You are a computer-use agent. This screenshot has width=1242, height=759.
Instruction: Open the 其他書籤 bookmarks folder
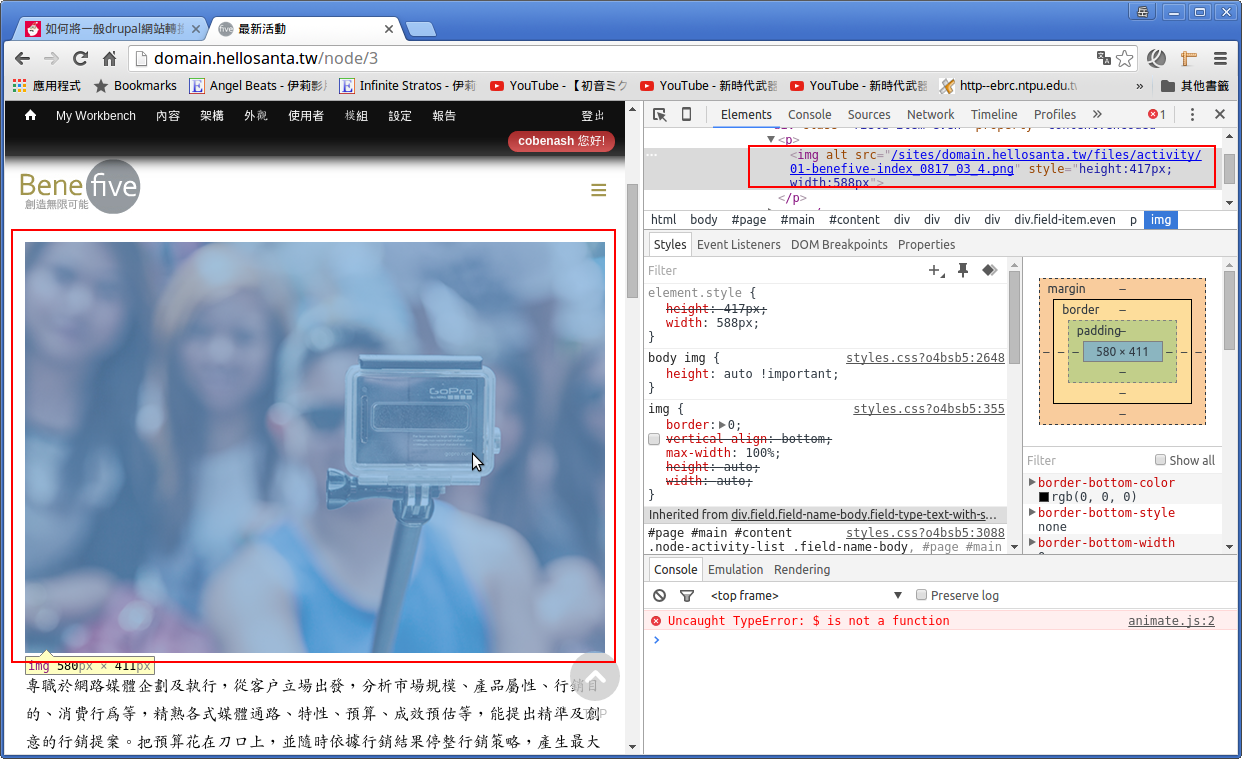tap(1195, 86)
